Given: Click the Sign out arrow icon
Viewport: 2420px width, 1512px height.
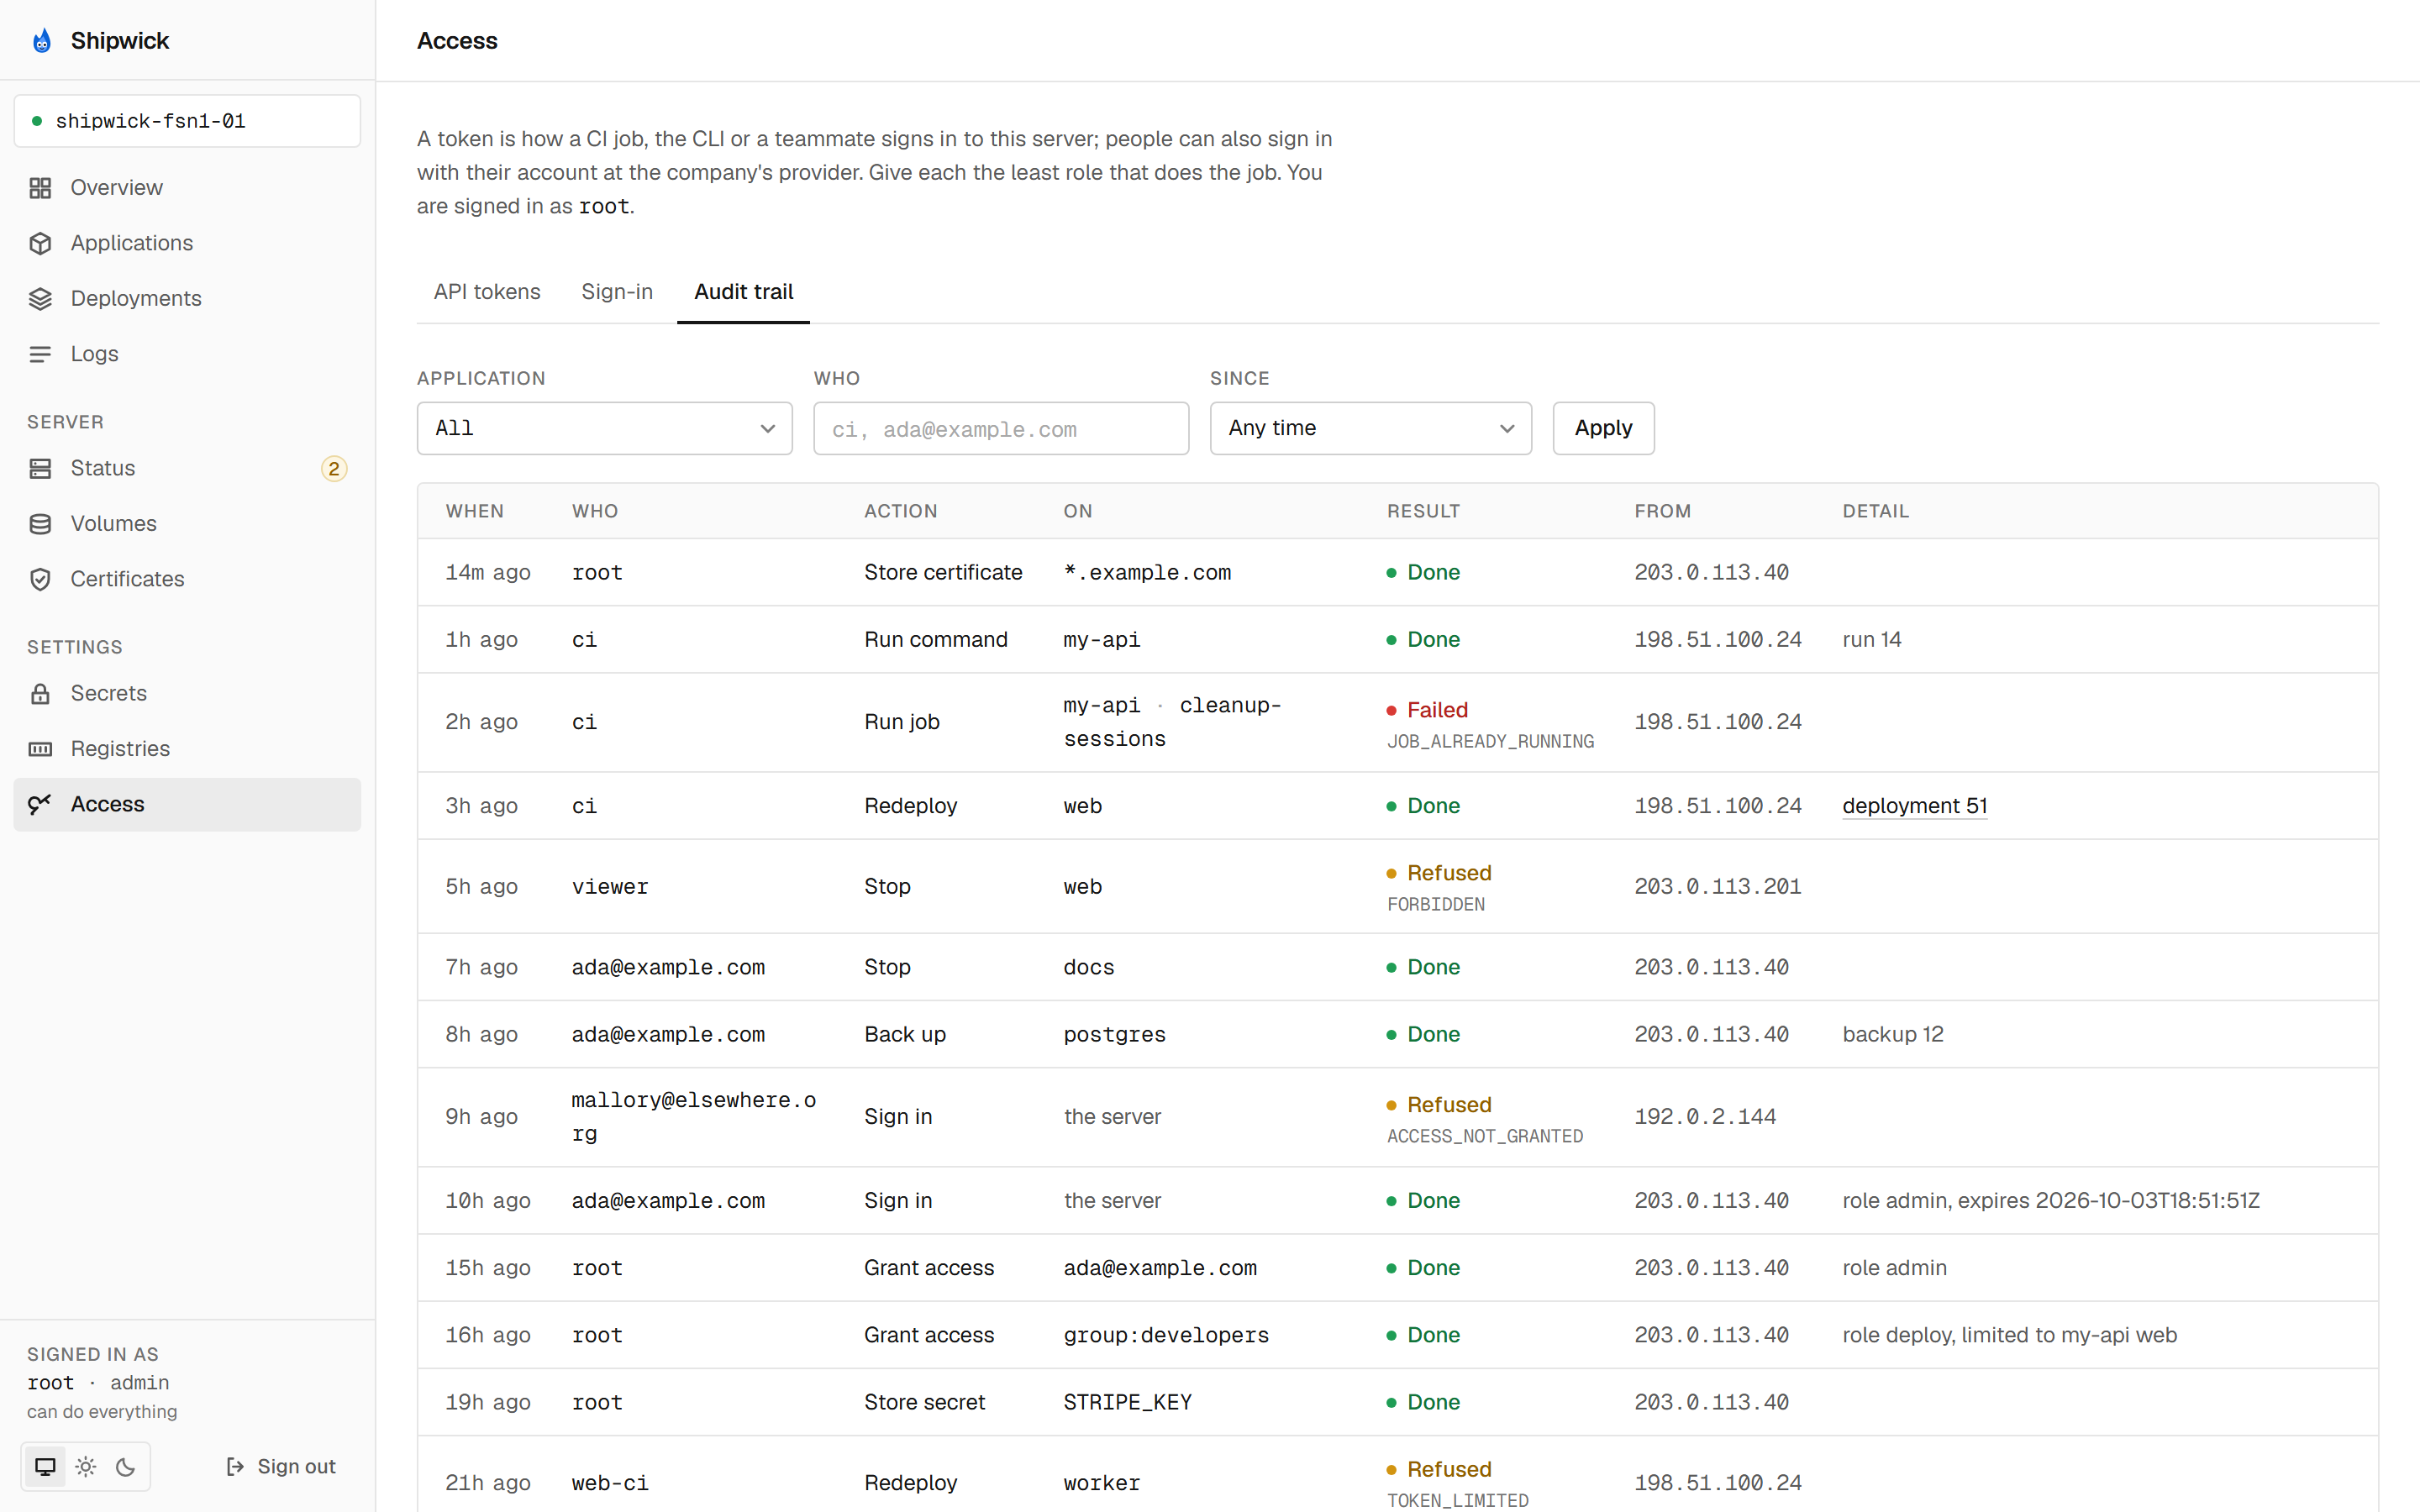Looking at the screenshot, I should tap(235, 1466).
